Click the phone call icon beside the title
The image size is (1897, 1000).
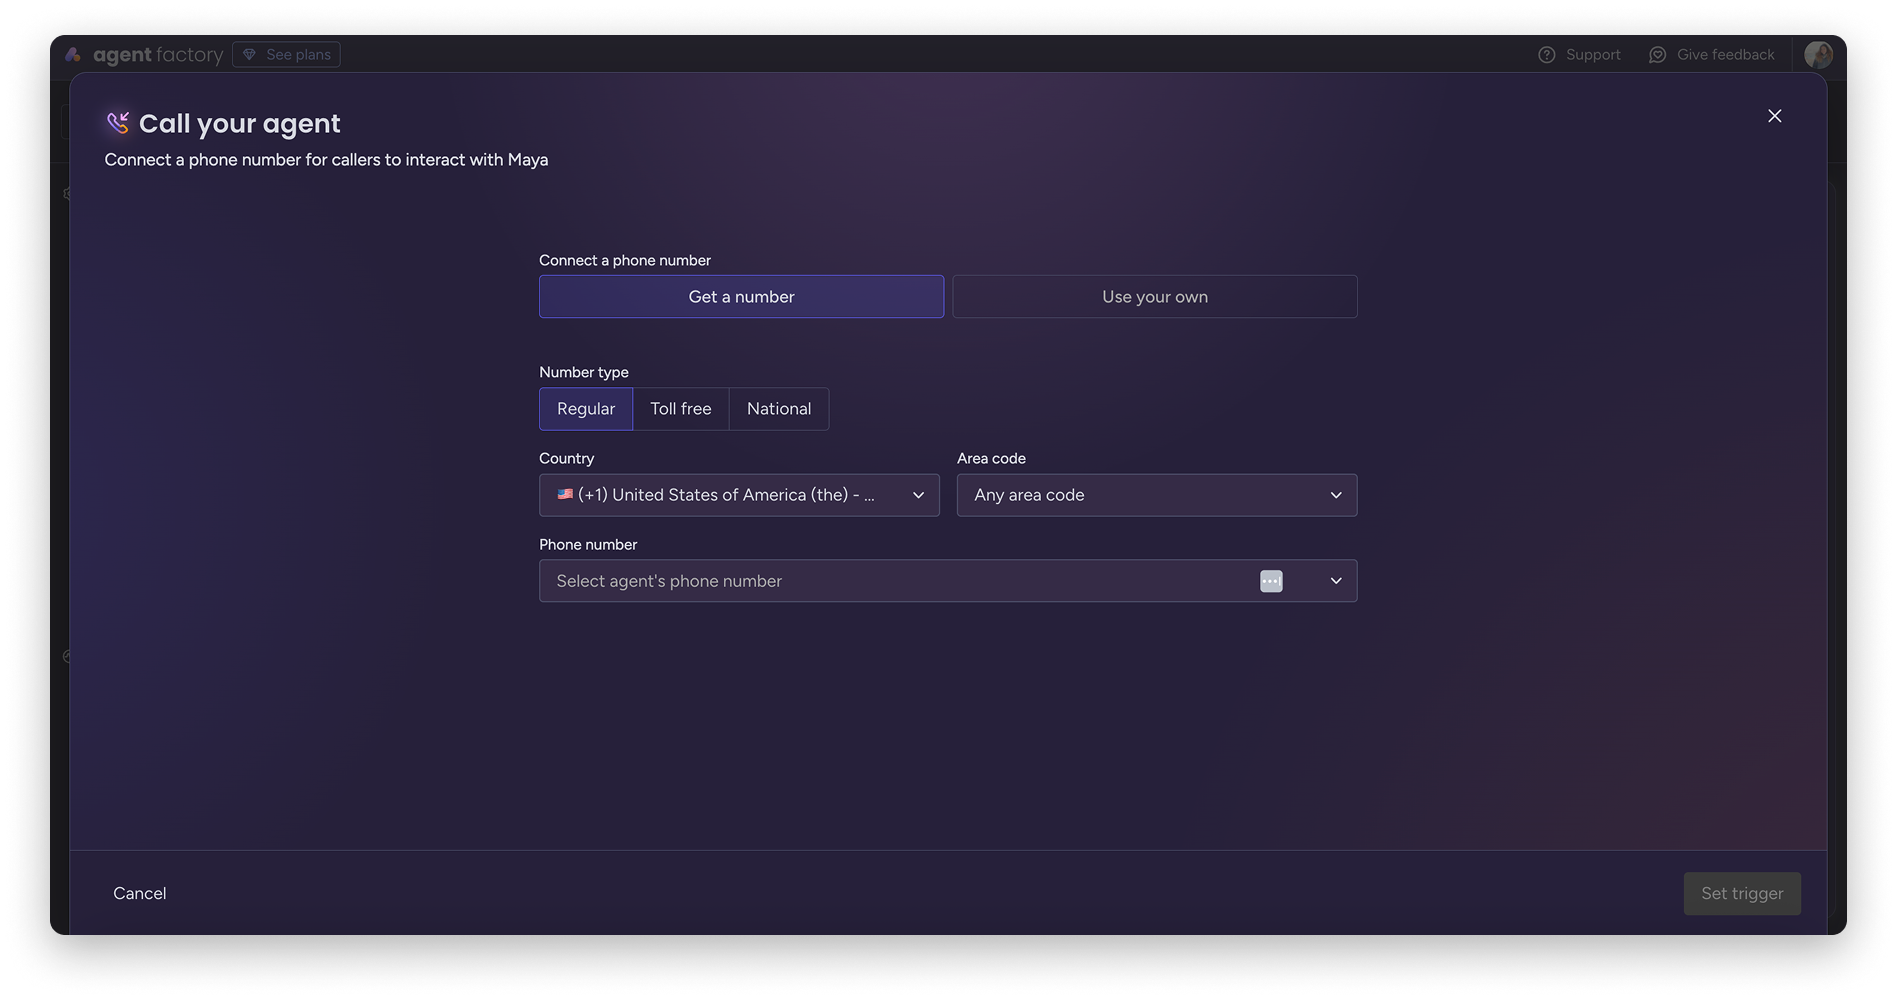[118, 122]
